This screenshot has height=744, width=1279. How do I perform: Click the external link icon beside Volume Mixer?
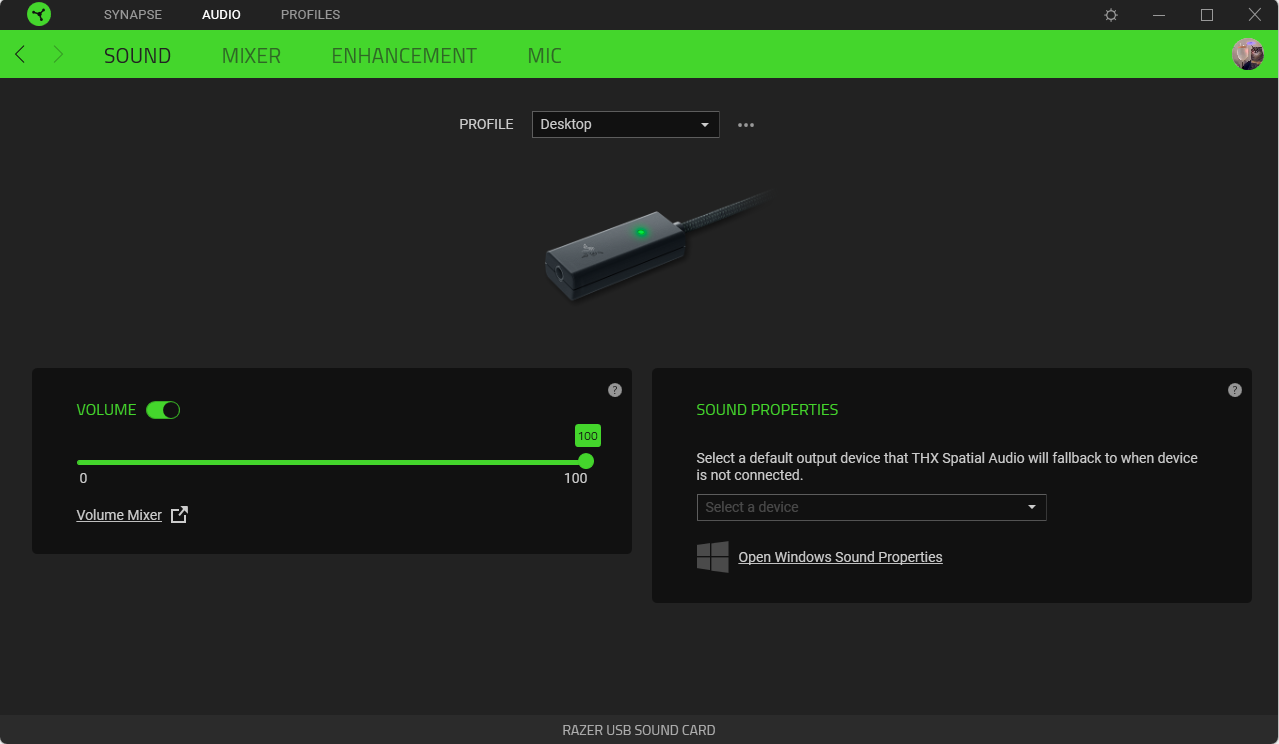coord(179,515)
